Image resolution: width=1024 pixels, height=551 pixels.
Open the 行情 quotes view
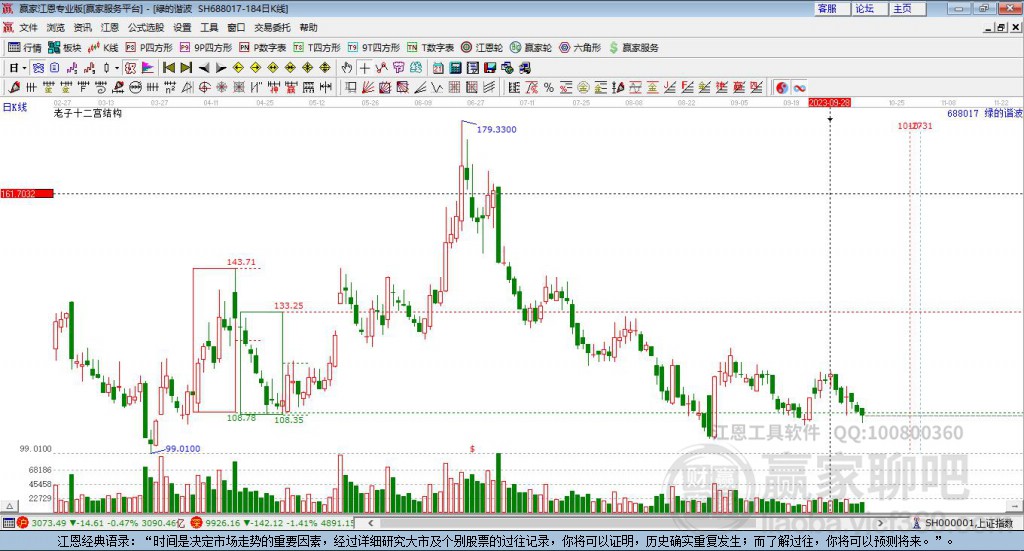tap(25, 48)
